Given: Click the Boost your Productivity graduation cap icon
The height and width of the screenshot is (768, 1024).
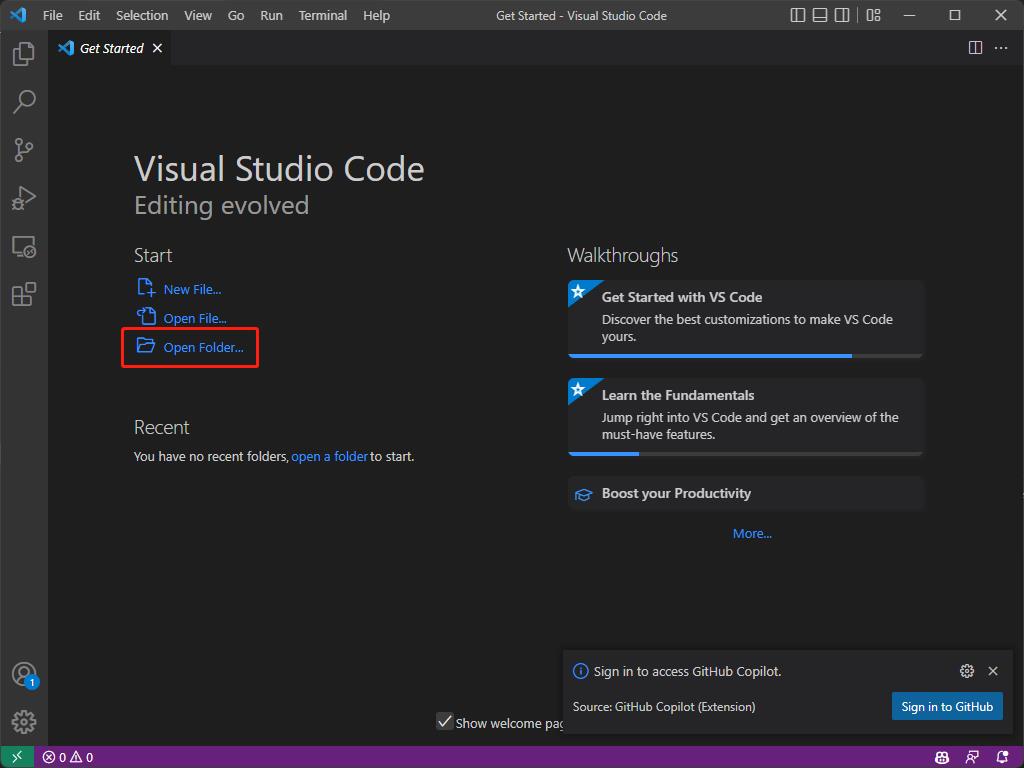Looking at the screenshot, I should (x=583, y=494).
